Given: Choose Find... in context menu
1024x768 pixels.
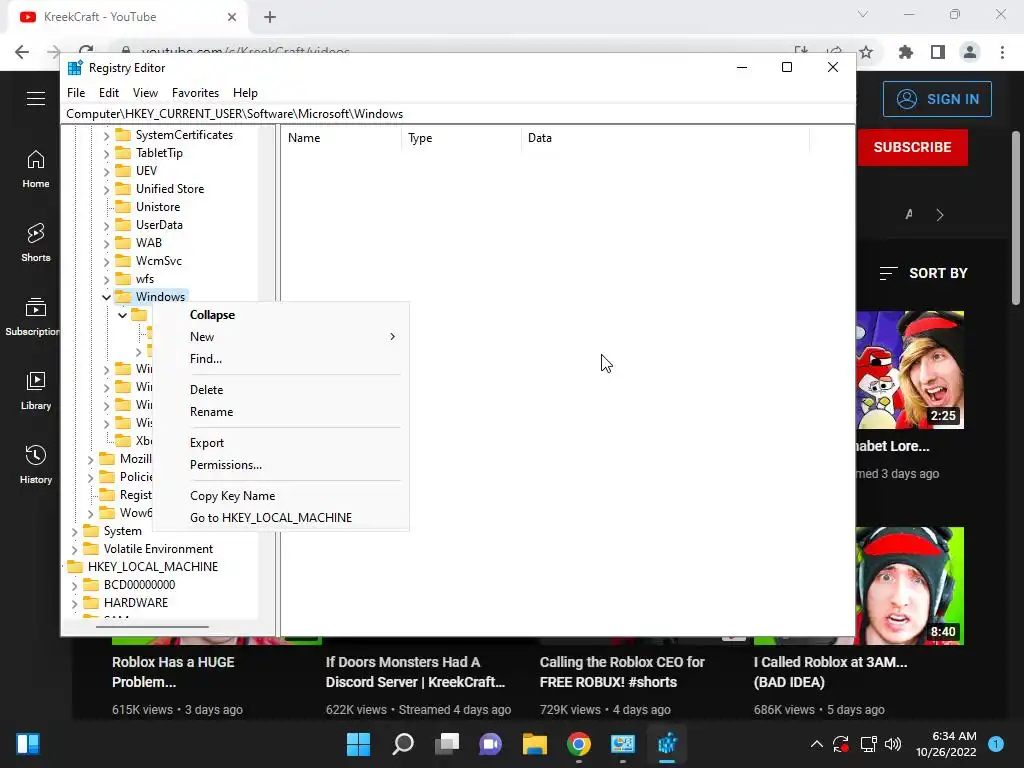Looking at the screenshot, I should (281, 359).
